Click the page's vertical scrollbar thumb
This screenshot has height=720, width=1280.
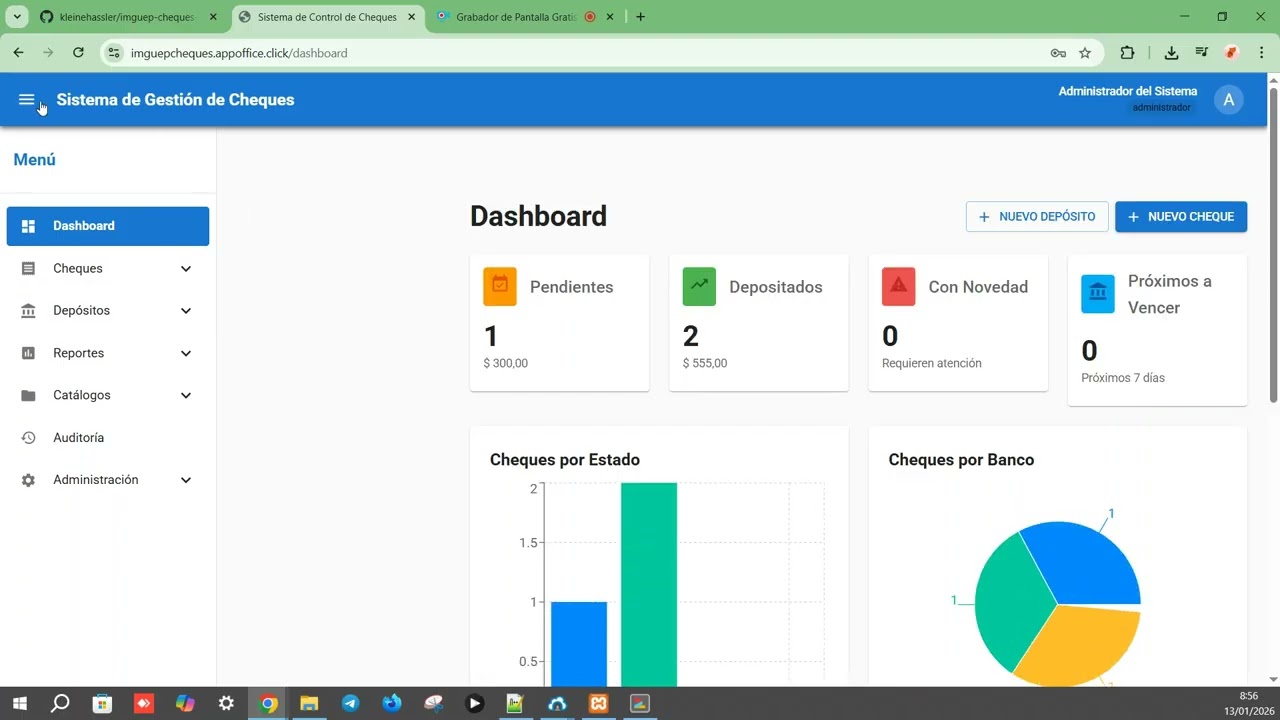(1273, 245)
